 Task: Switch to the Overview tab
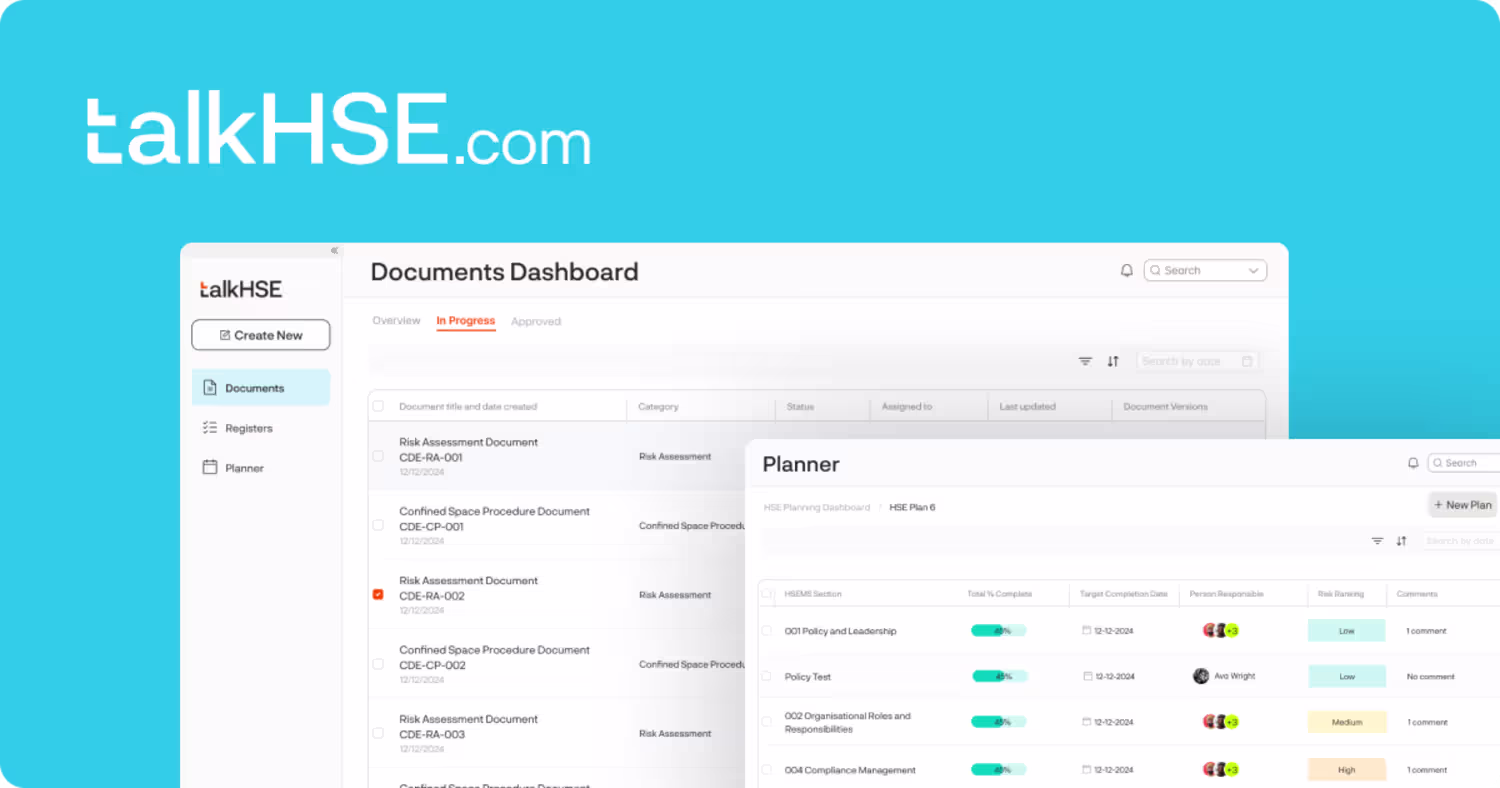click(x=396, y=321)
